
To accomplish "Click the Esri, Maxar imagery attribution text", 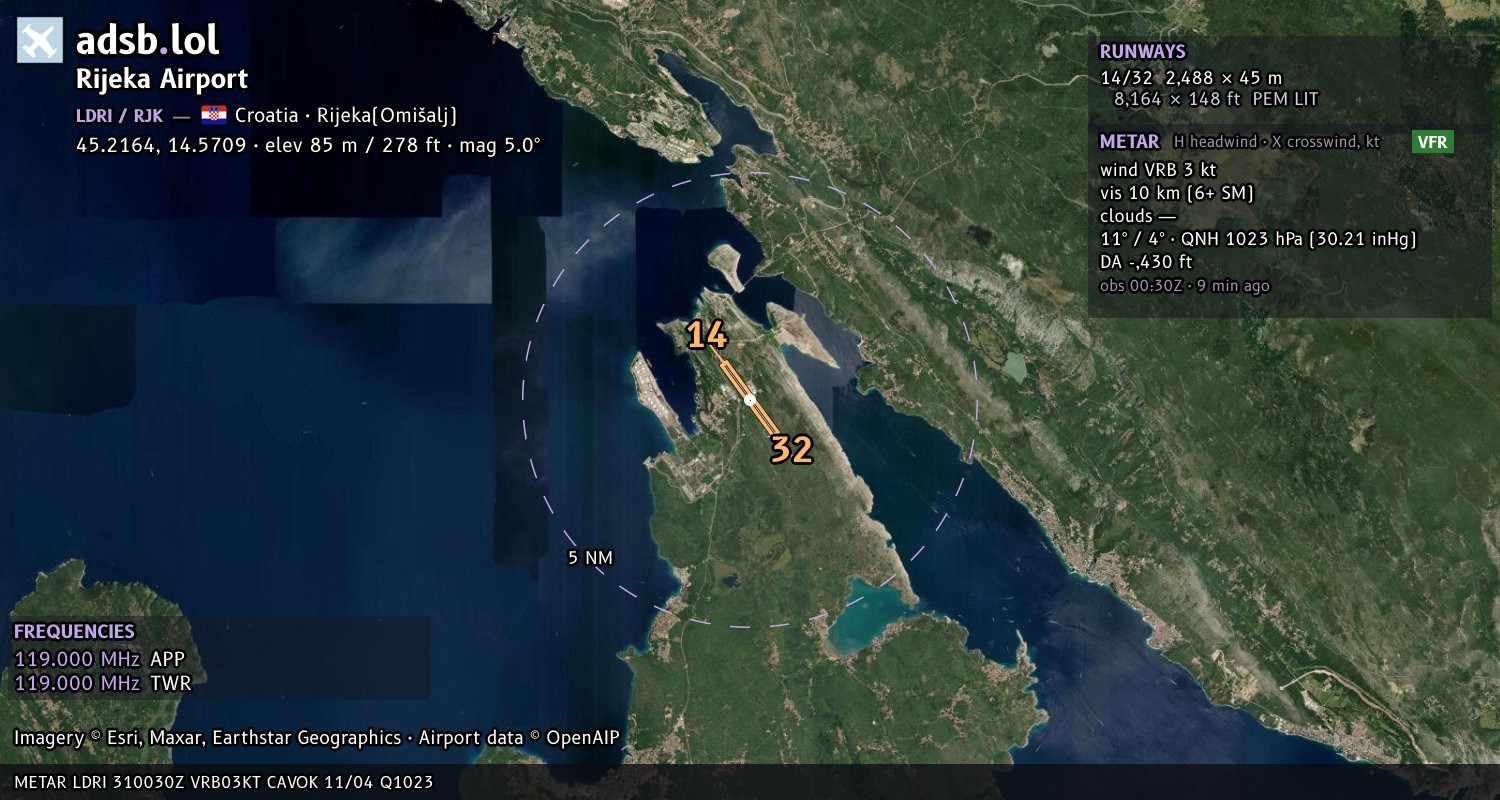I will (x=316, y=738).
